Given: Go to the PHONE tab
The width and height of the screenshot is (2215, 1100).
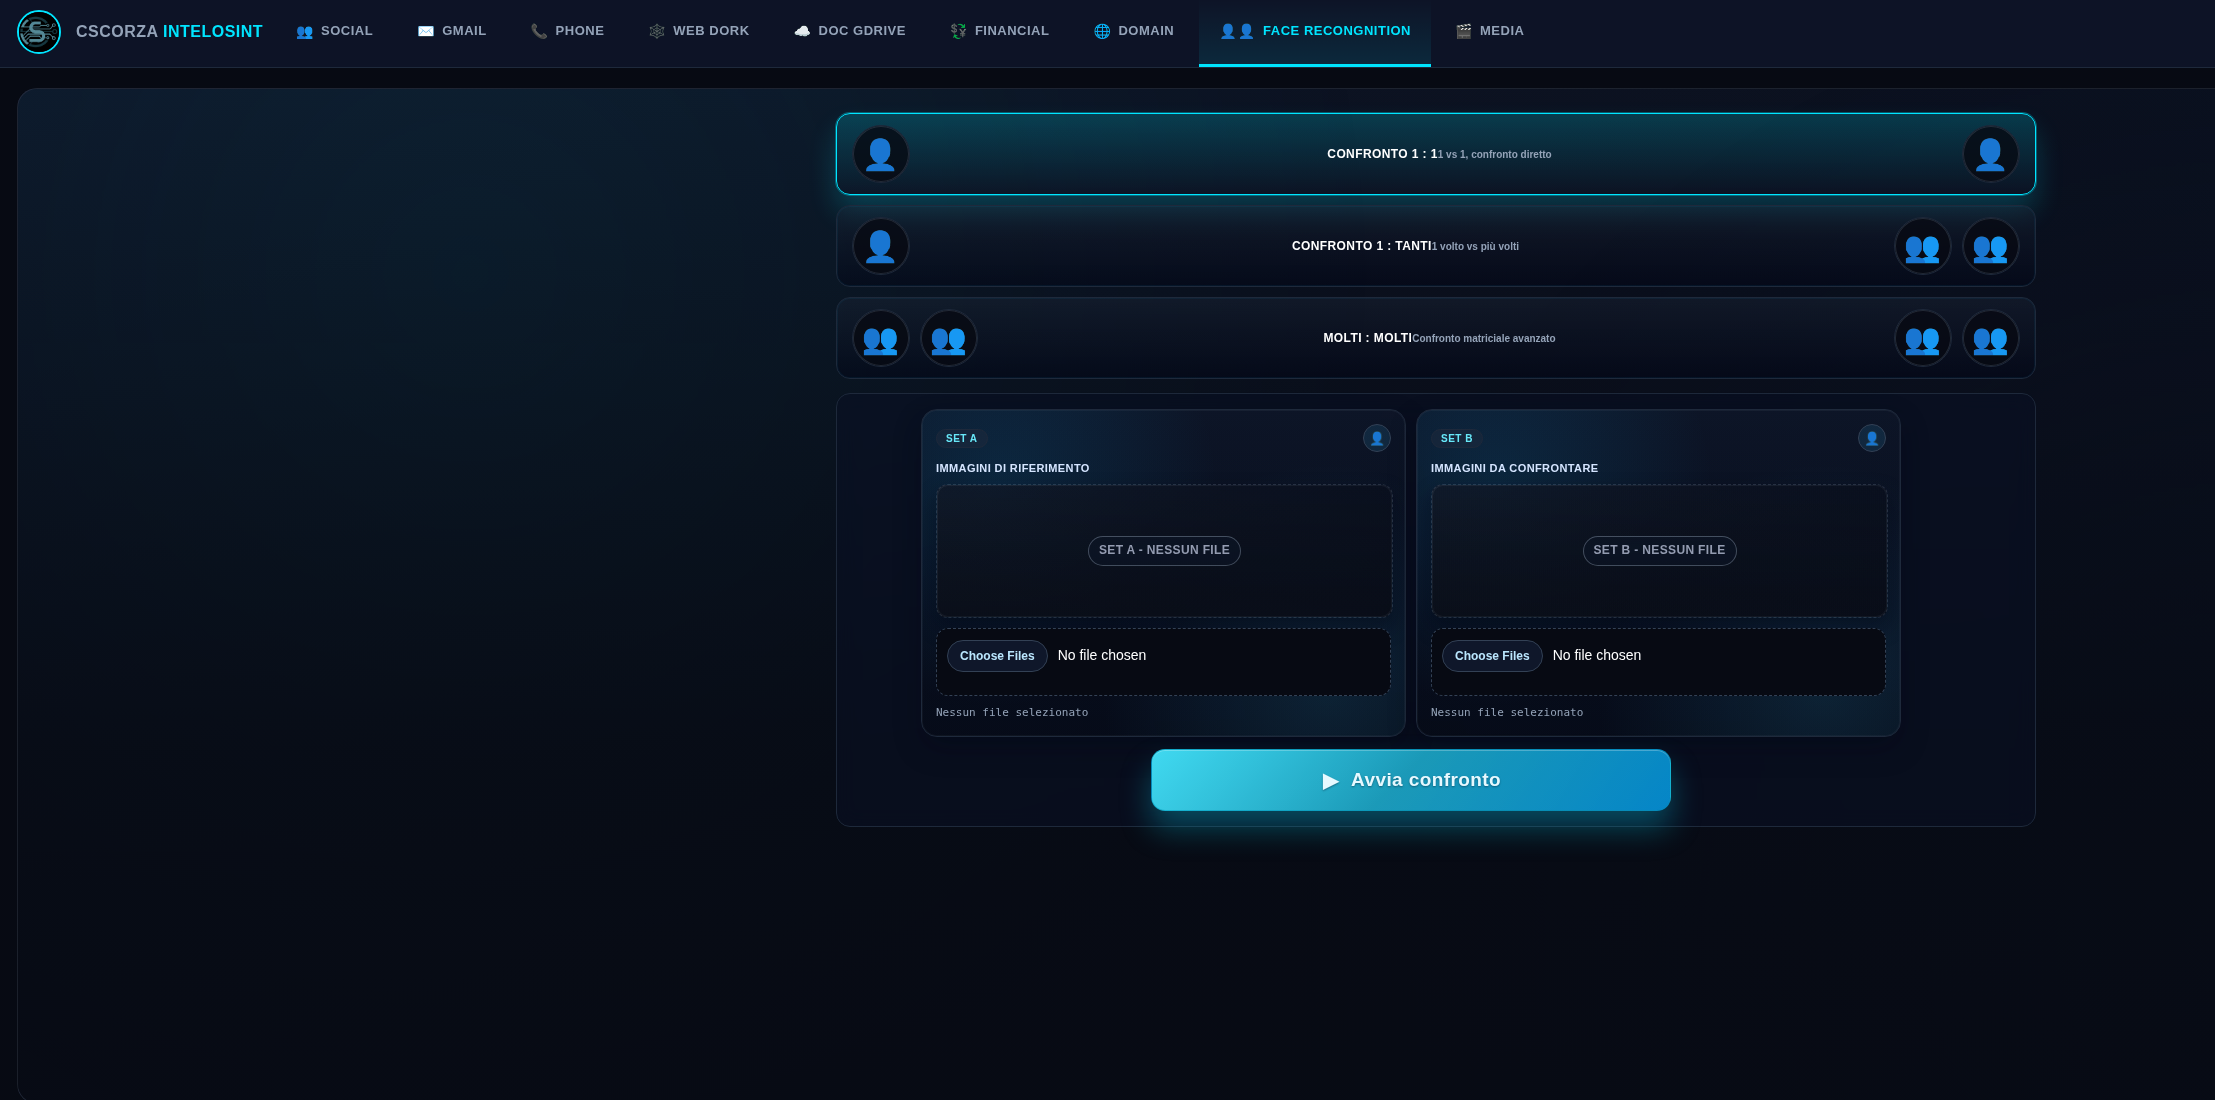Looking at the screenshot, I should coord(567,32).
